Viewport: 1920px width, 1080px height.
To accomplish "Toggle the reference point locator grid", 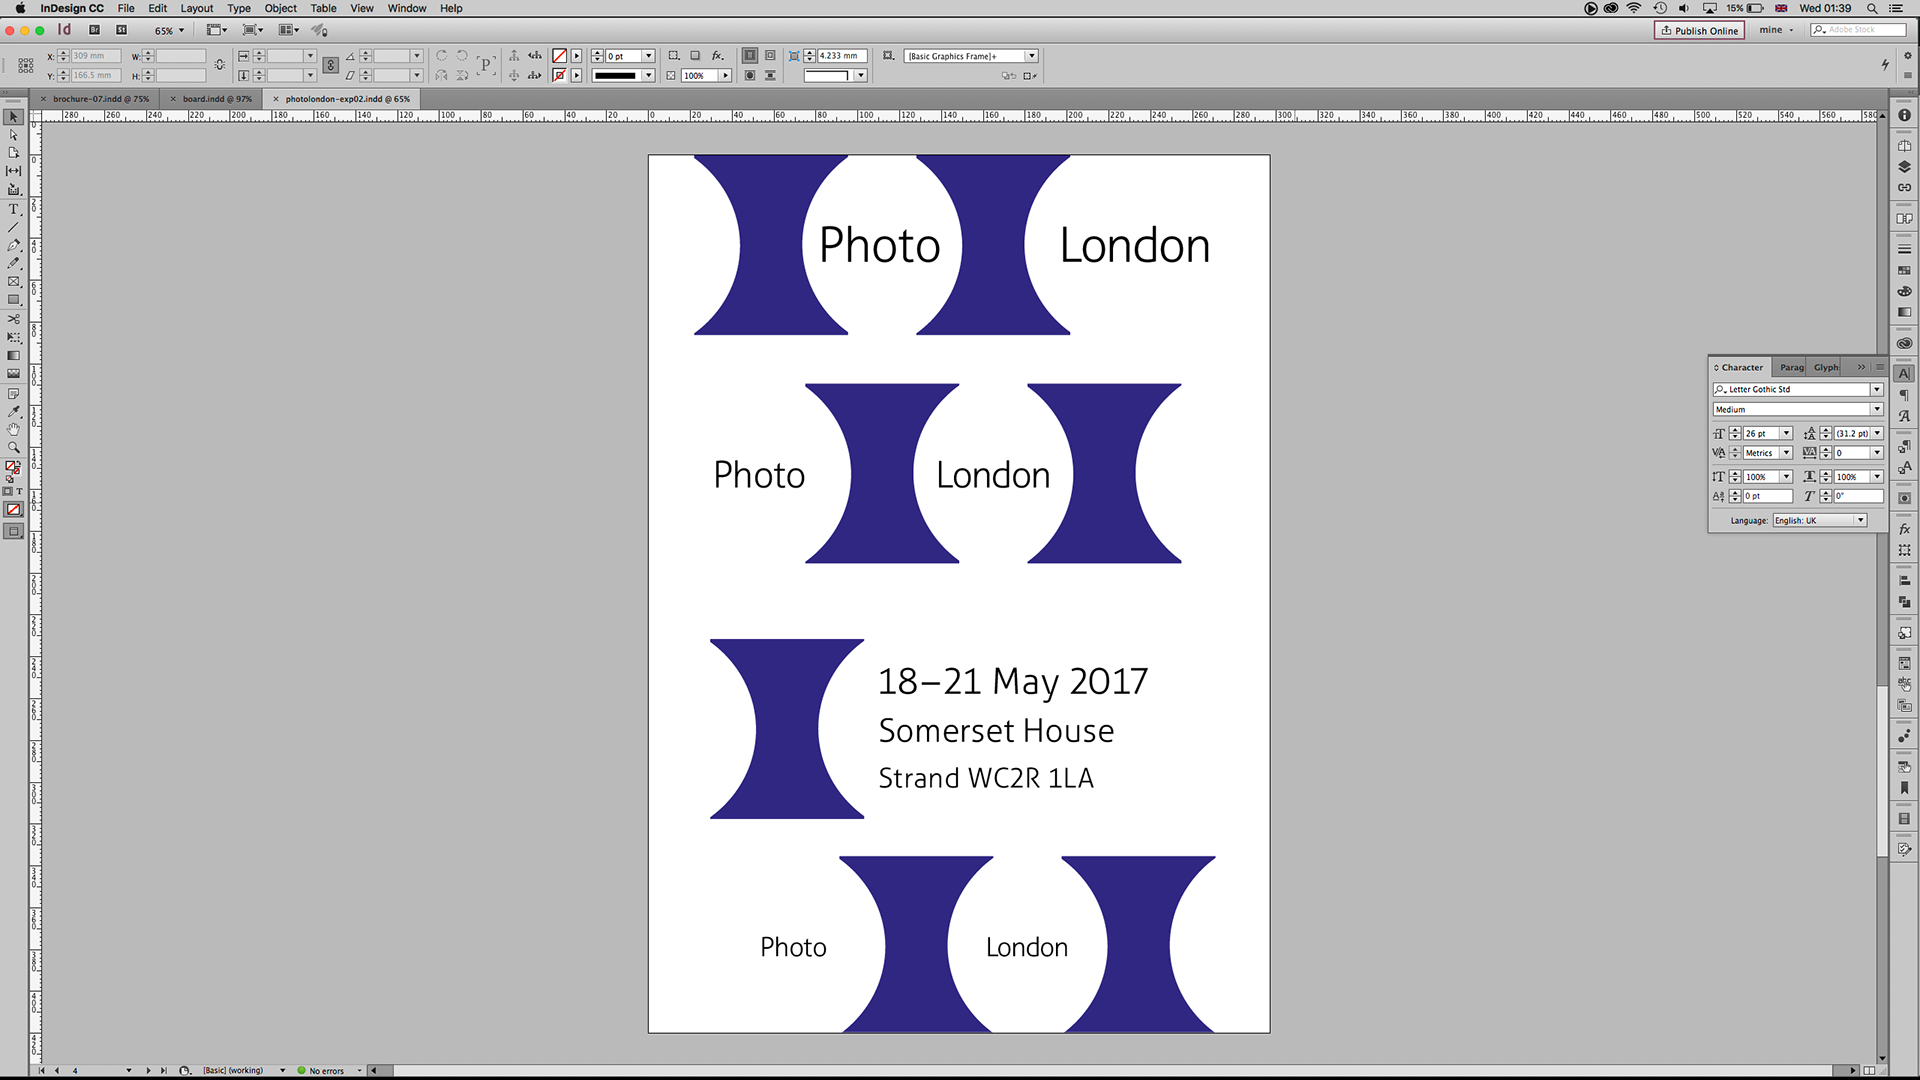I will point(26,65).
